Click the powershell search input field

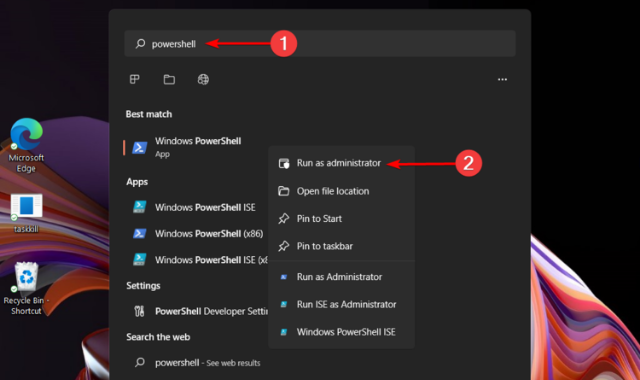320,43
